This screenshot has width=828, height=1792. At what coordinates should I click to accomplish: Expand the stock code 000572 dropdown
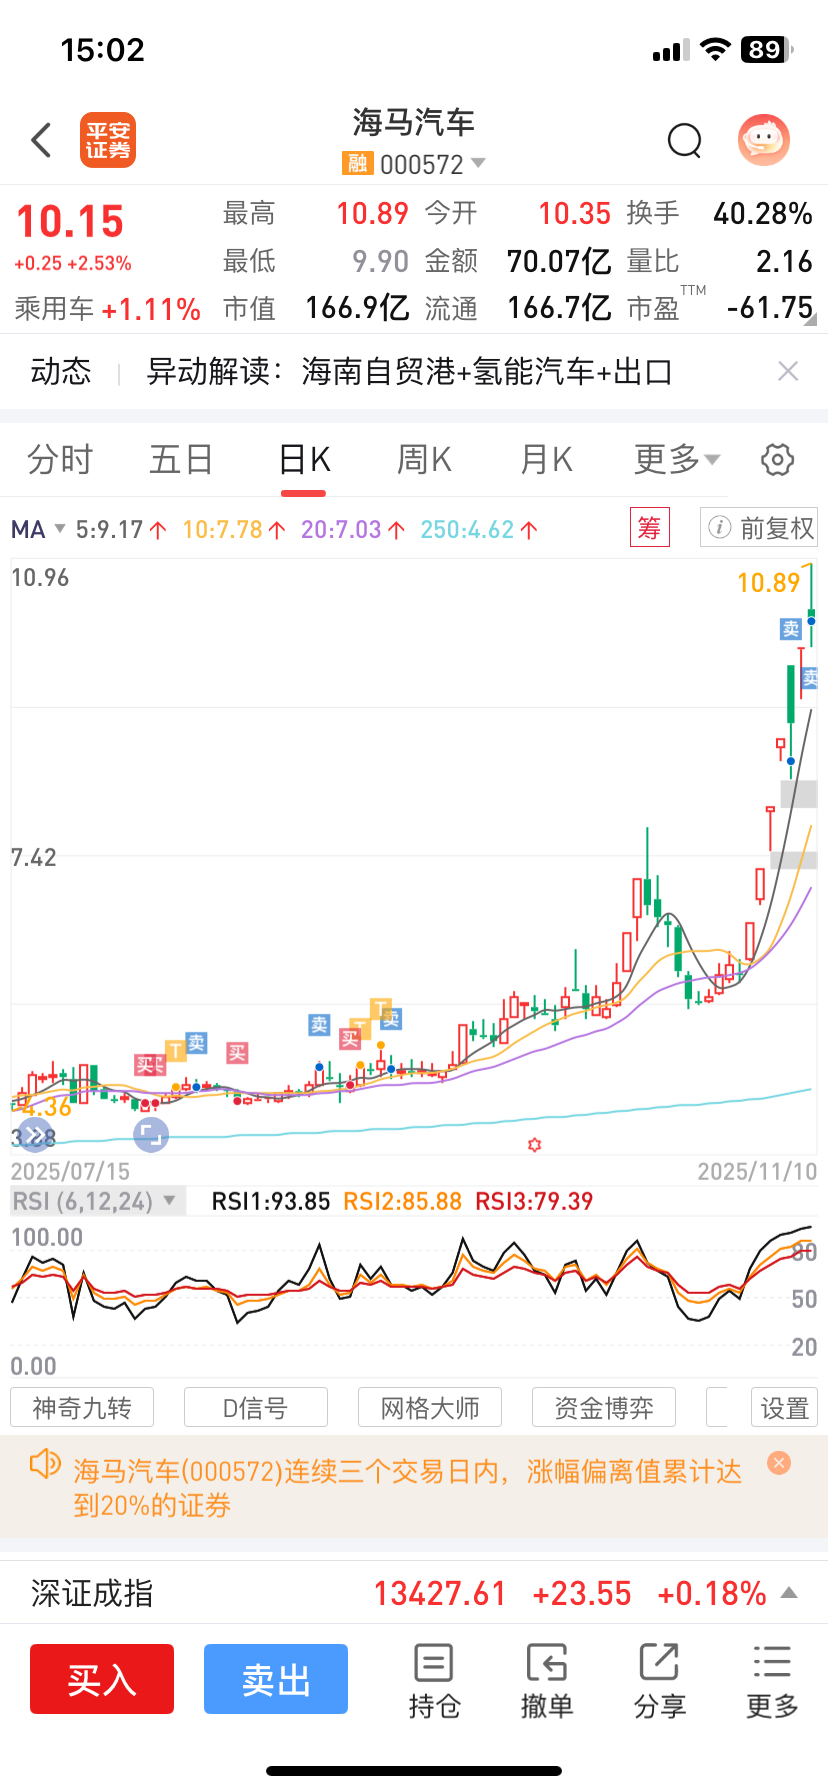[478, 163]
